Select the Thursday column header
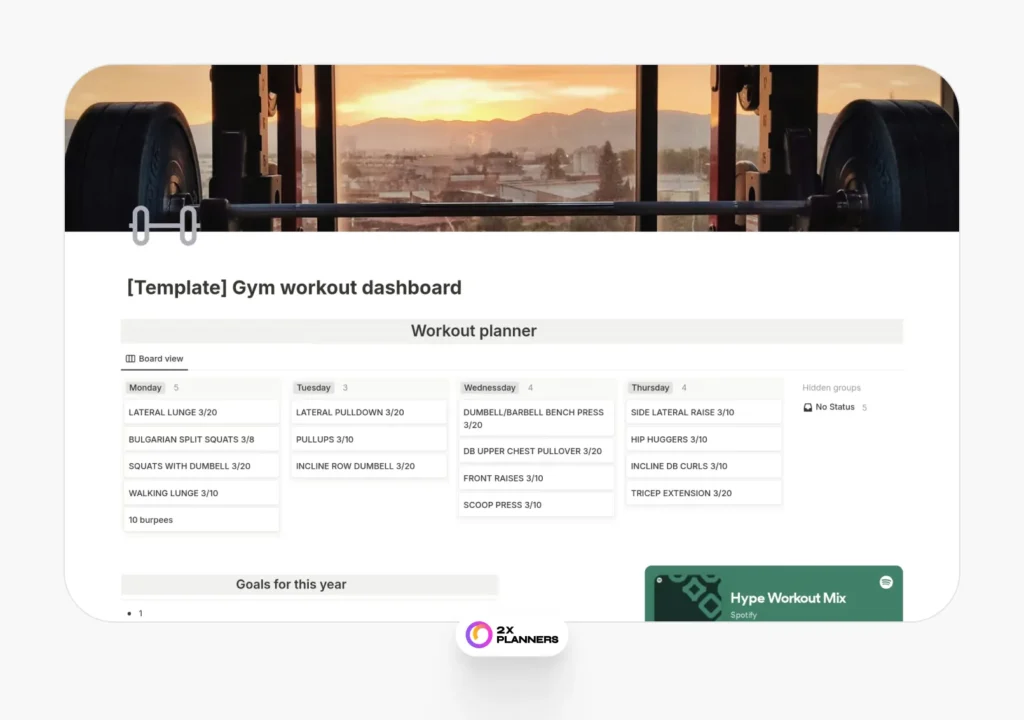 tap(650, 388)
